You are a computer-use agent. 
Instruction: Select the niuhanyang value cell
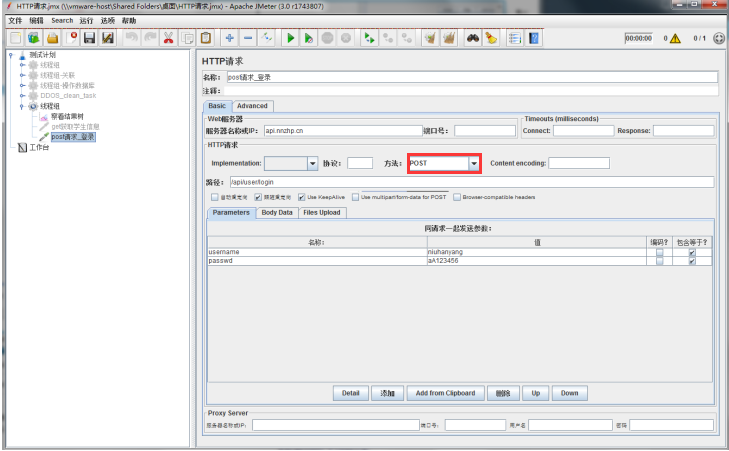click(537, 252)
